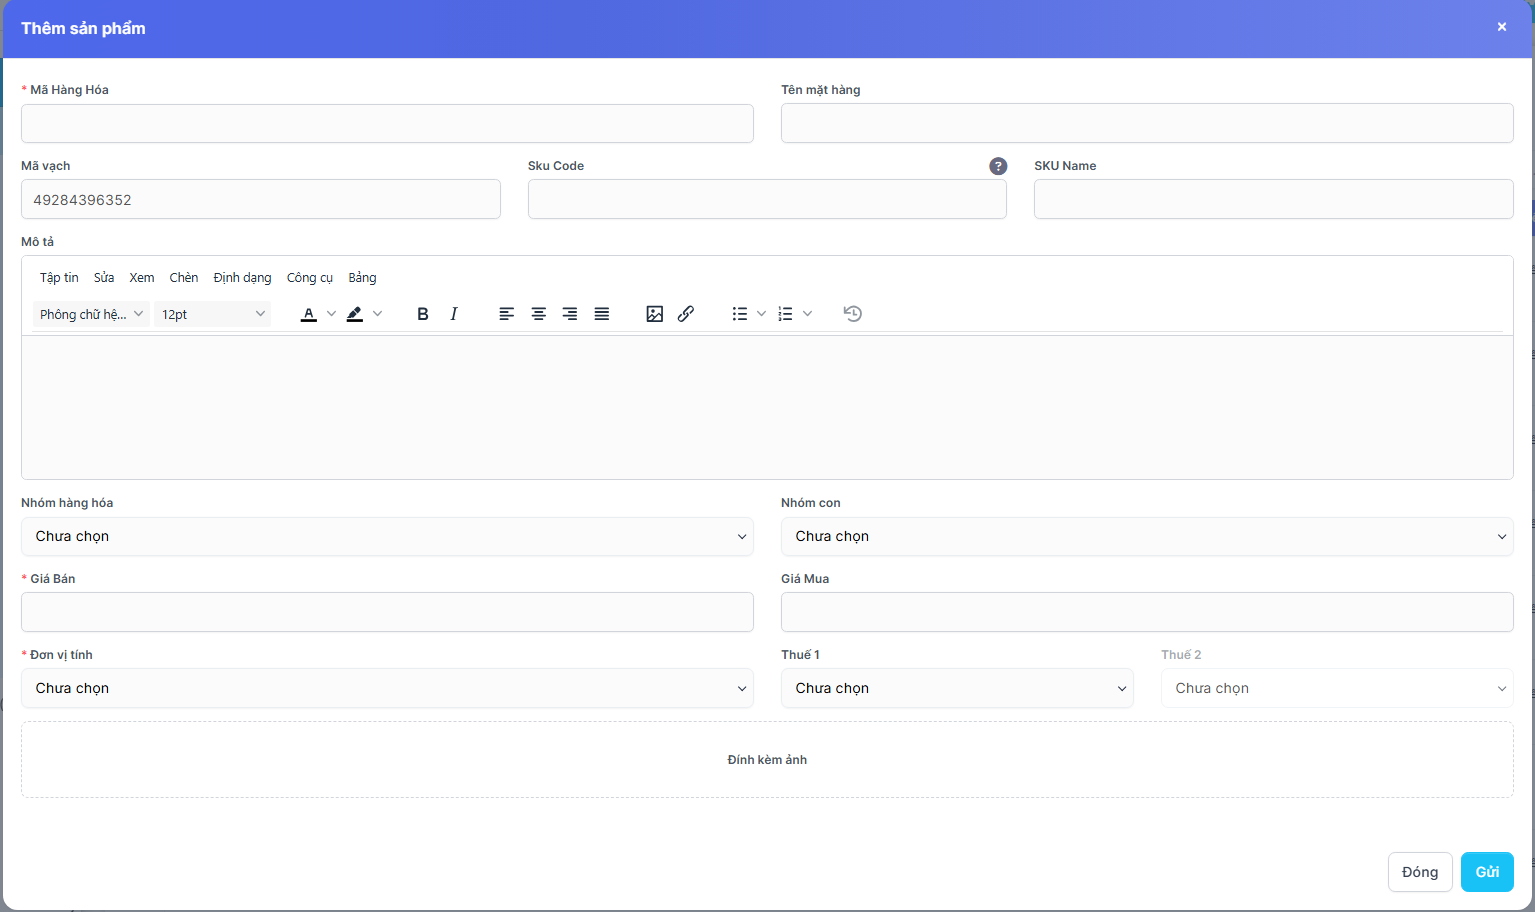Justify the description text
The width and height of the screenshot is (1535, 912).
click(601, 314)
